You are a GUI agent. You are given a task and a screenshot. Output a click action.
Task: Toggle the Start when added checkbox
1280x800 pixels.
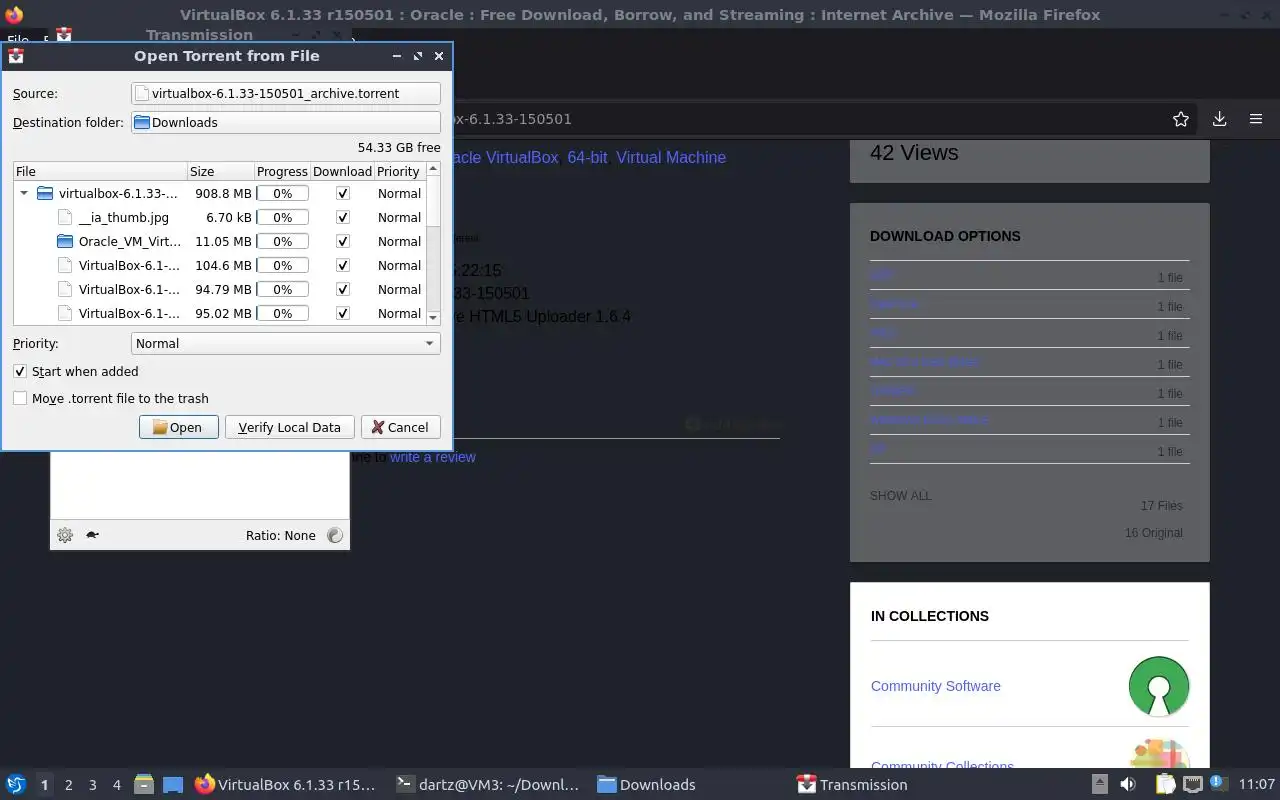point(20,371)
